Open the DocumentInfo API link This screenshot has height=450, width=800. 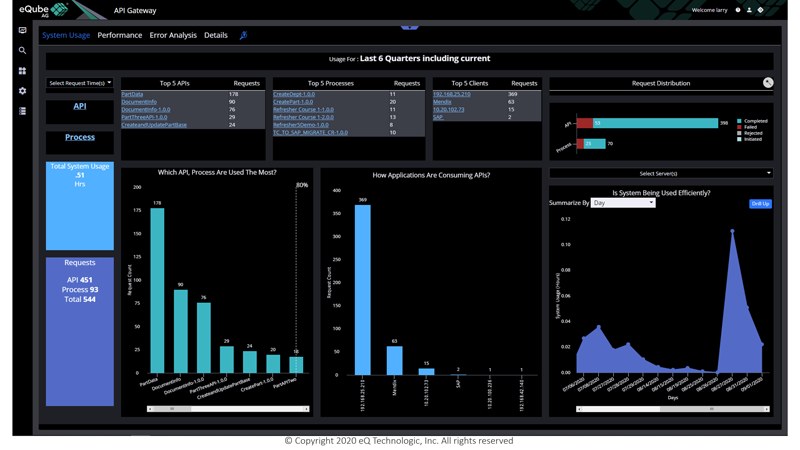click(139, 102)
